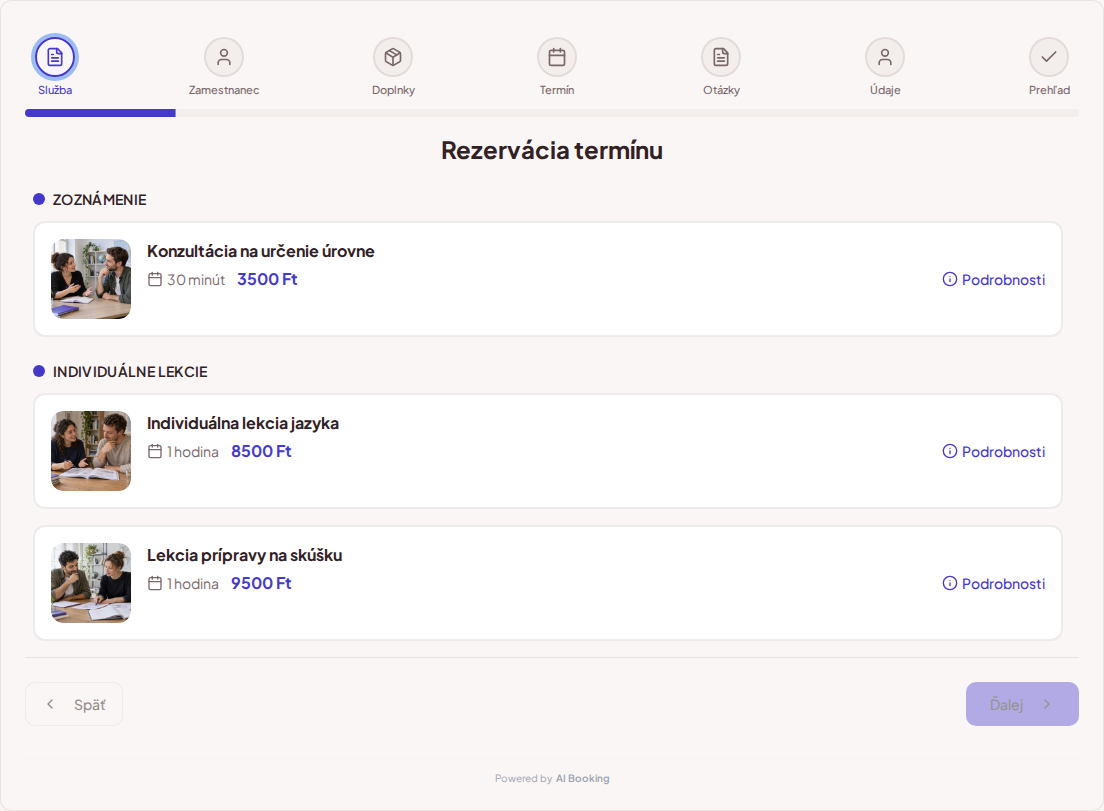Click the Konzultácia na určenie úrovne thumbnail
Image resolution: width=1104 pixels, height=811 pixels.
91,279
